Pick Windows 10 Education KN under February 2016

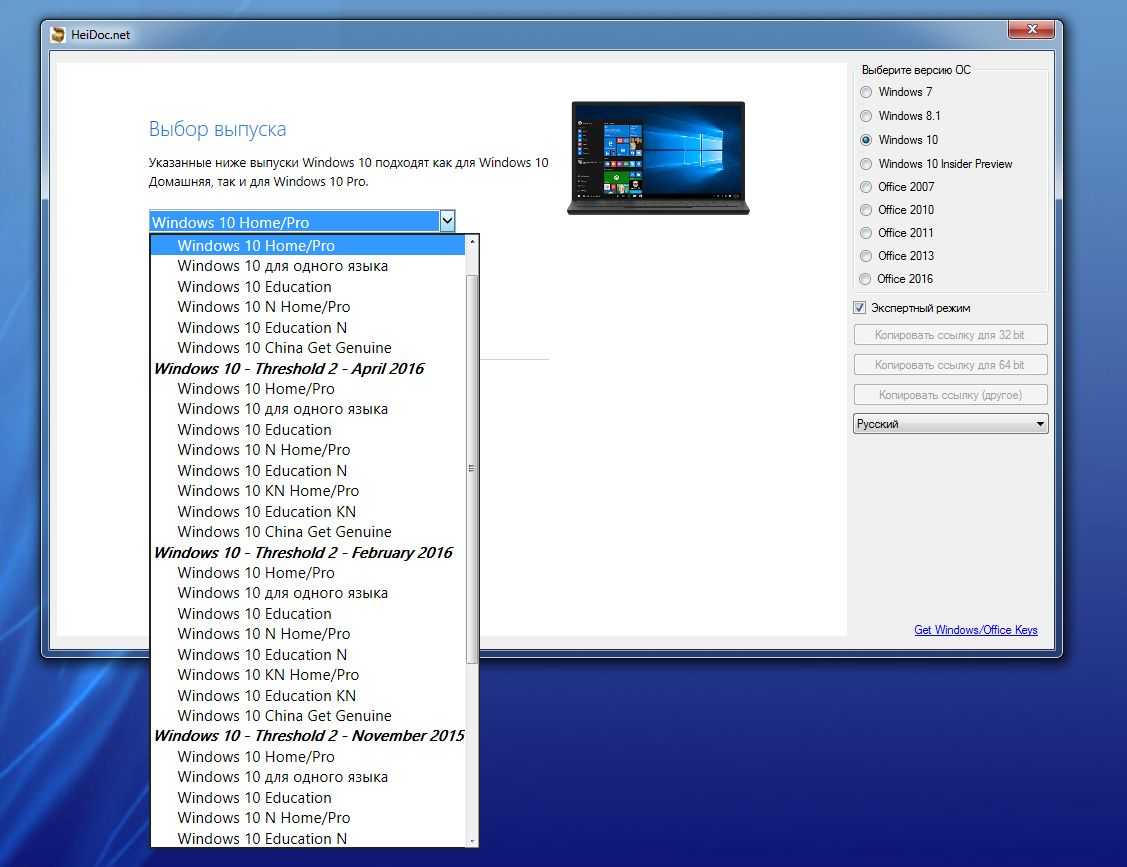click(x=266, y=696)
